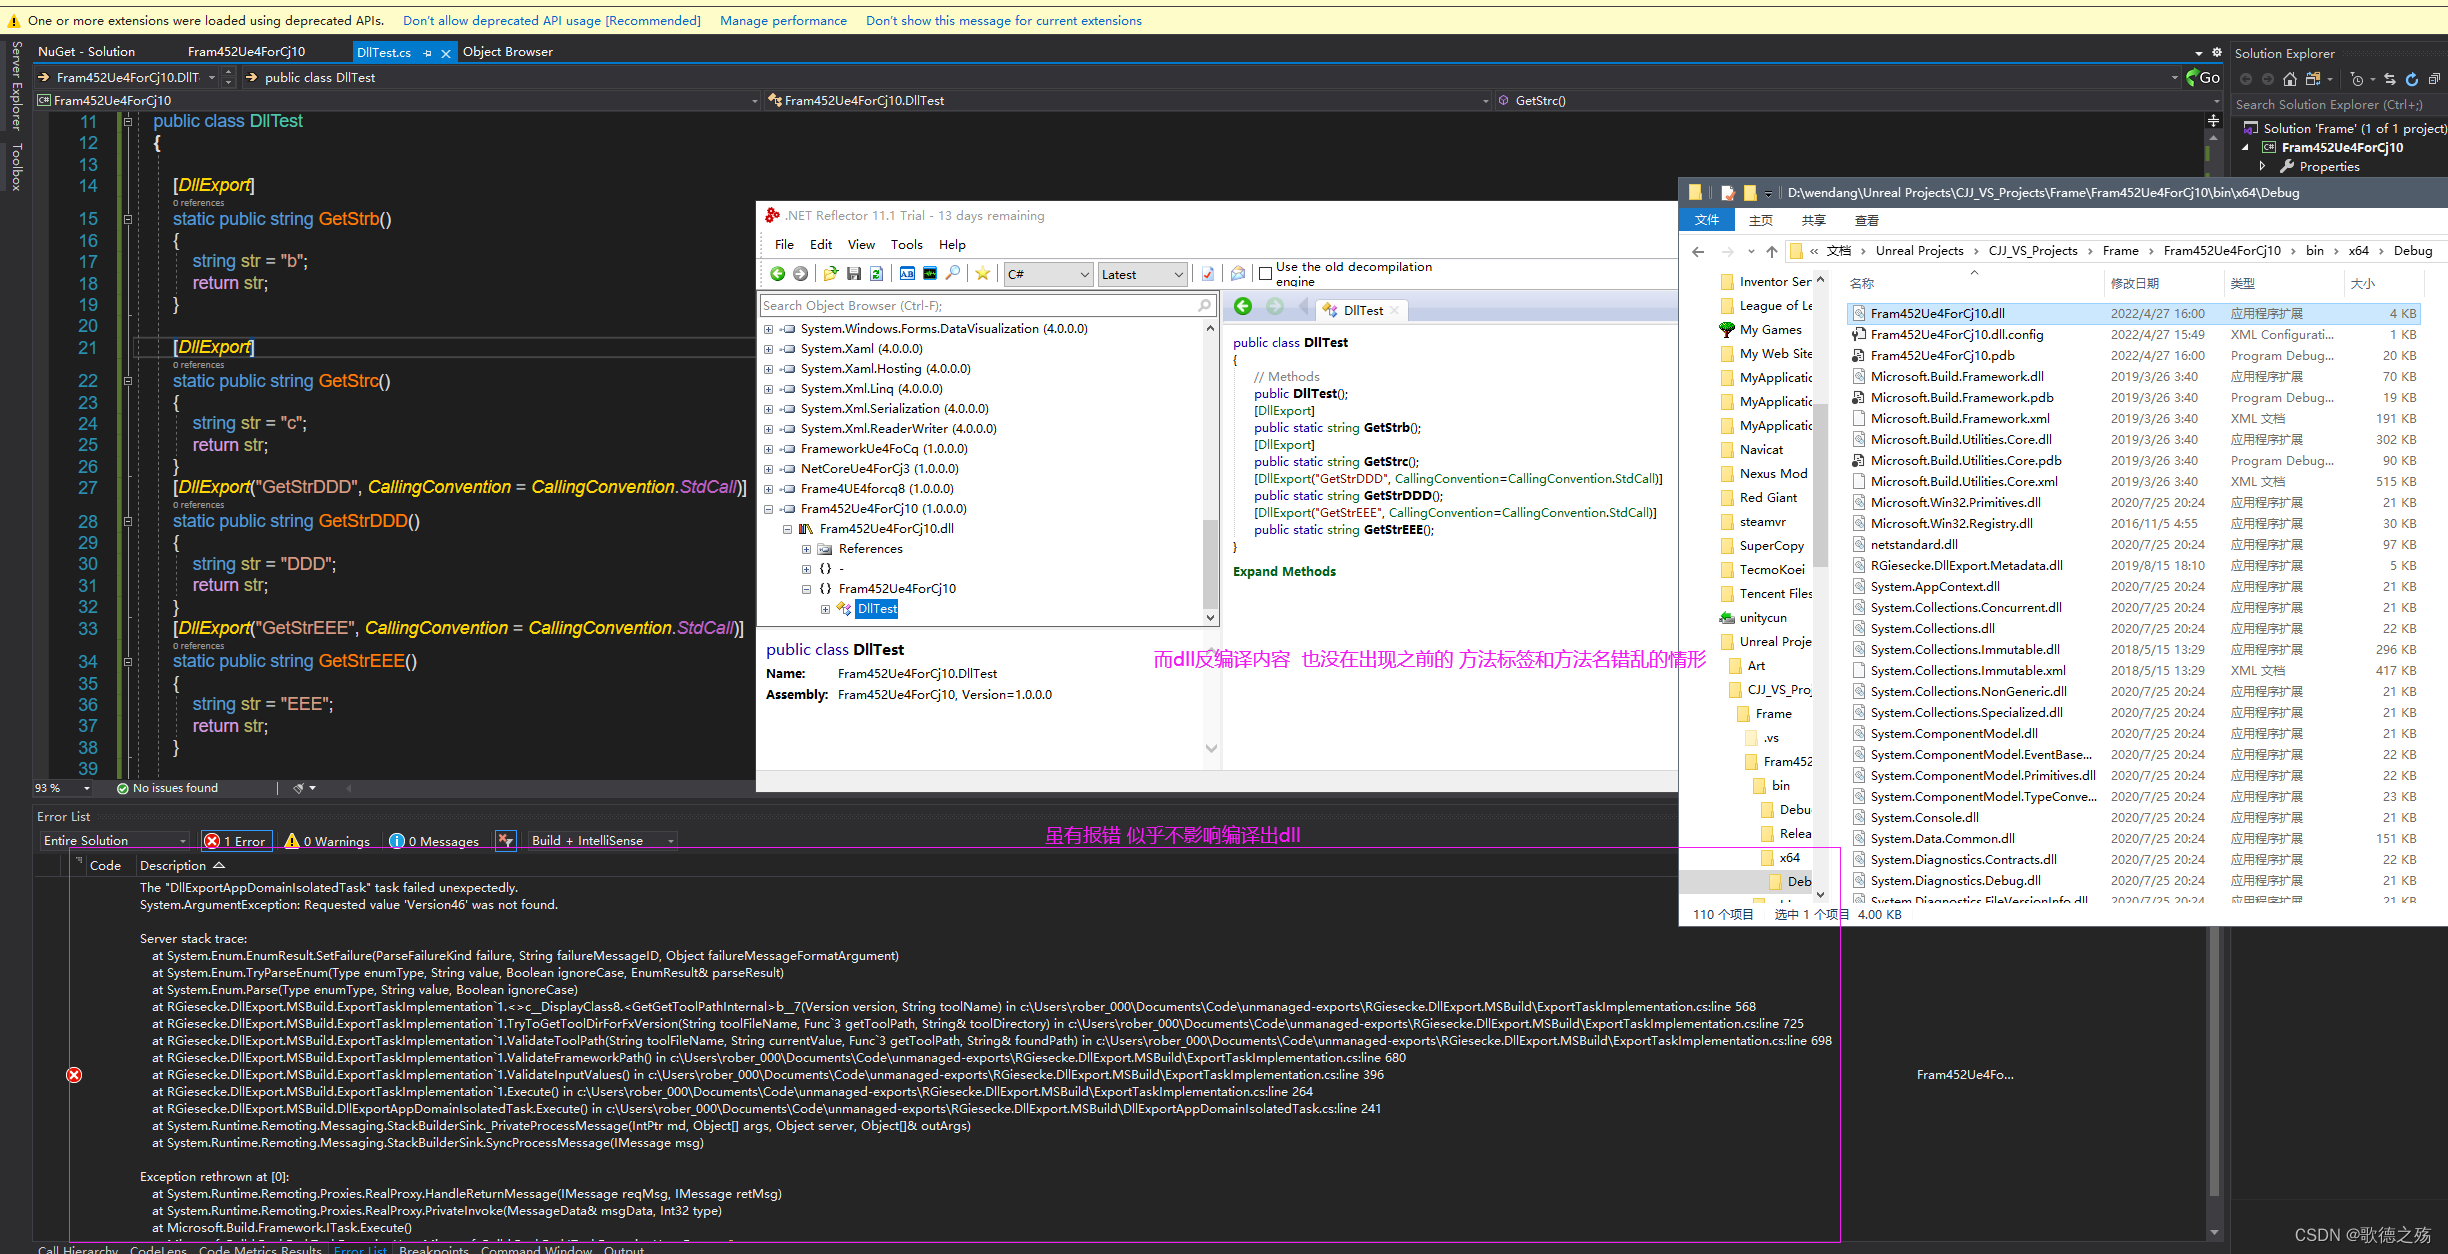The image size is (2448, 1254).
Task: Click Don't allow deprecated API usage link
Action: (x=552, y=20)
